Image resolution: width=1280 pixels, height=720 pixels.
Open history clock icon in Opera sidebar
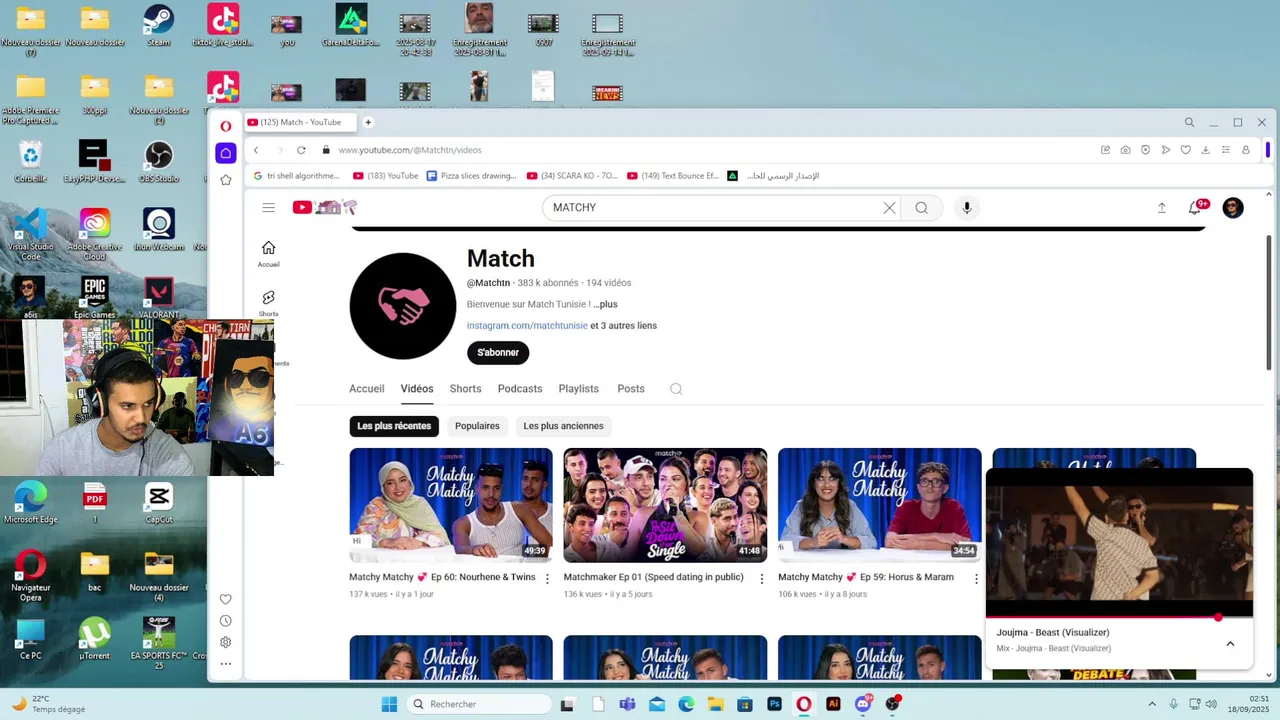click(226, 621)
